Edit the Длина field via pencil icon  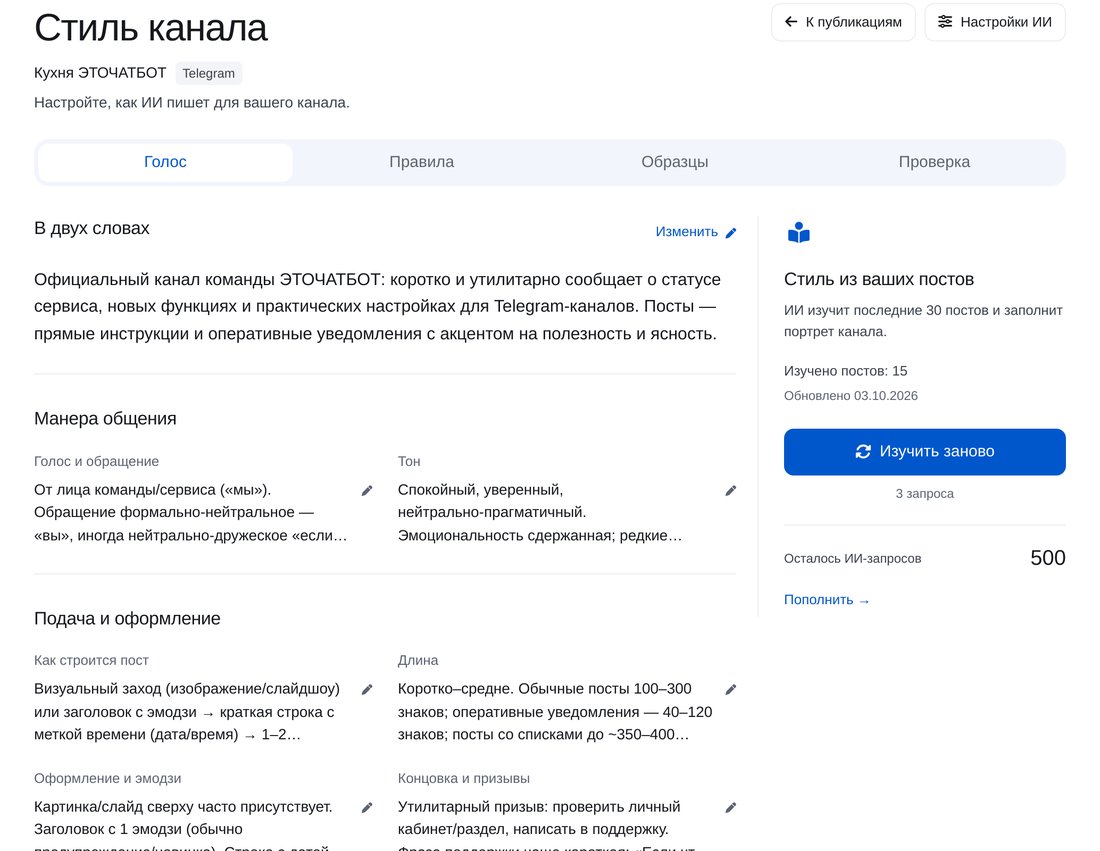tap(730, 690)
